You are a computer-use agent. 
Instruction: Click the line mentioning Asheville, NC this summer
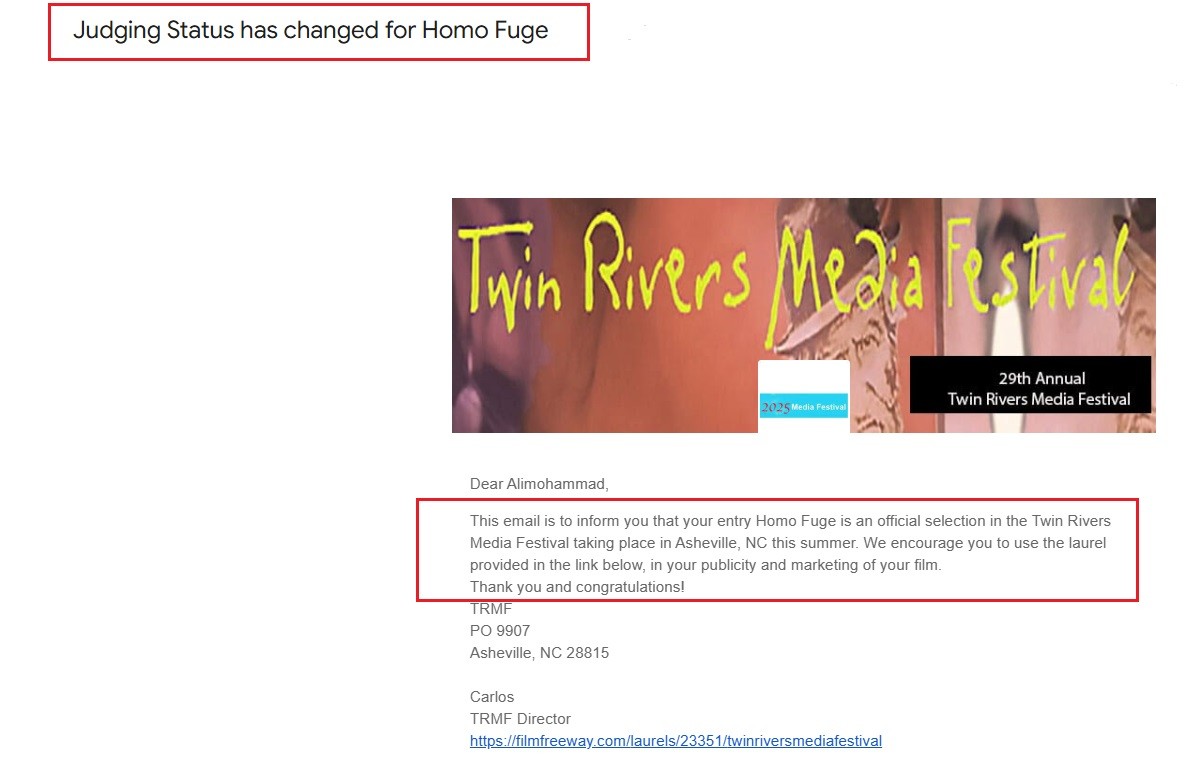(x=788, y=543)
